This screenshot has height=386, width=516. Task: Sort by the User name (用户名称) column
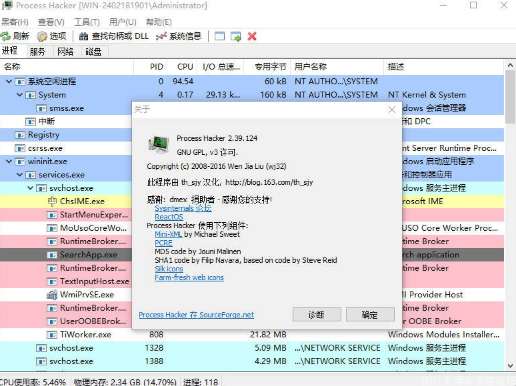click(x=337, y=67)
